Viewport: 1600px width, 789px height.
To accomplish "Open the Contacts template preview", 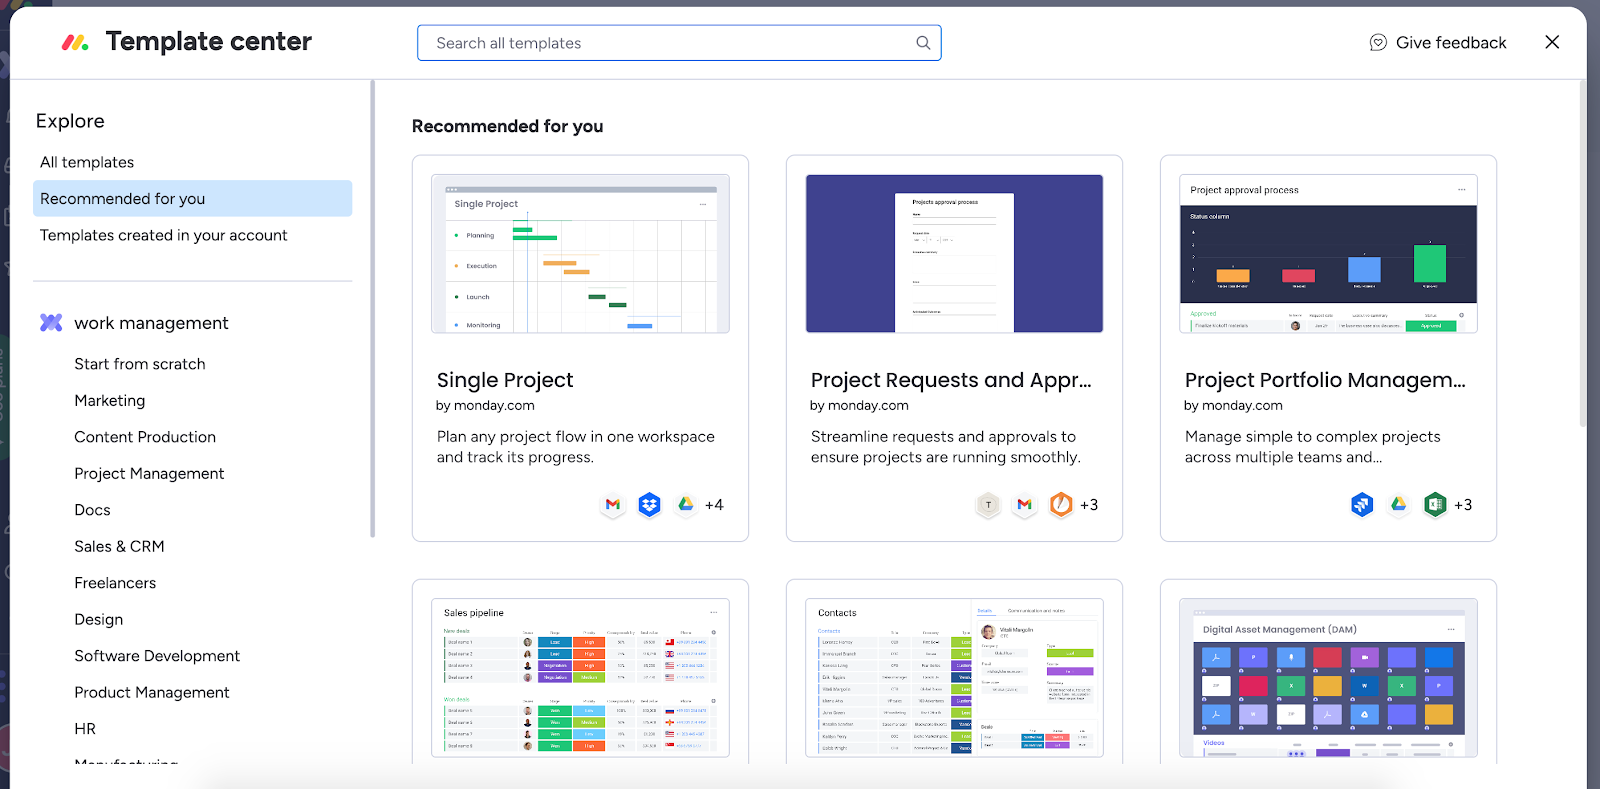I will coord(954,678).
